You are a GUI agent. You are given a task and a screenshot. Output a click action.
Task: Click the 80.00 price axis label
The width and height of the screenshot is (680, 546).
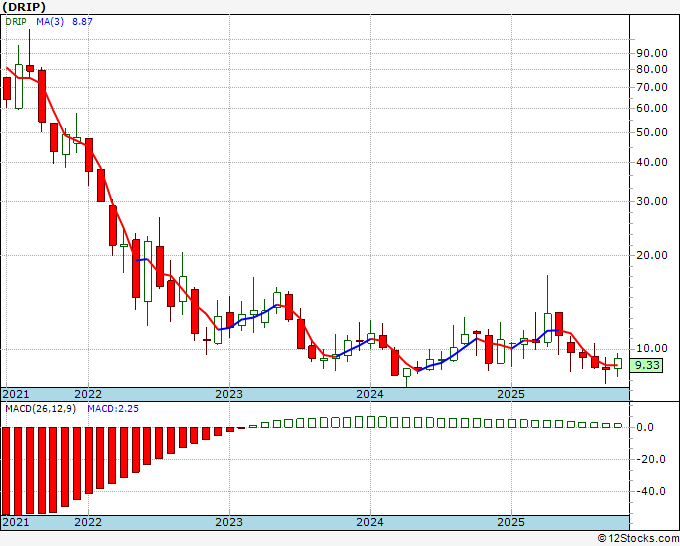(x=652, y=69)
